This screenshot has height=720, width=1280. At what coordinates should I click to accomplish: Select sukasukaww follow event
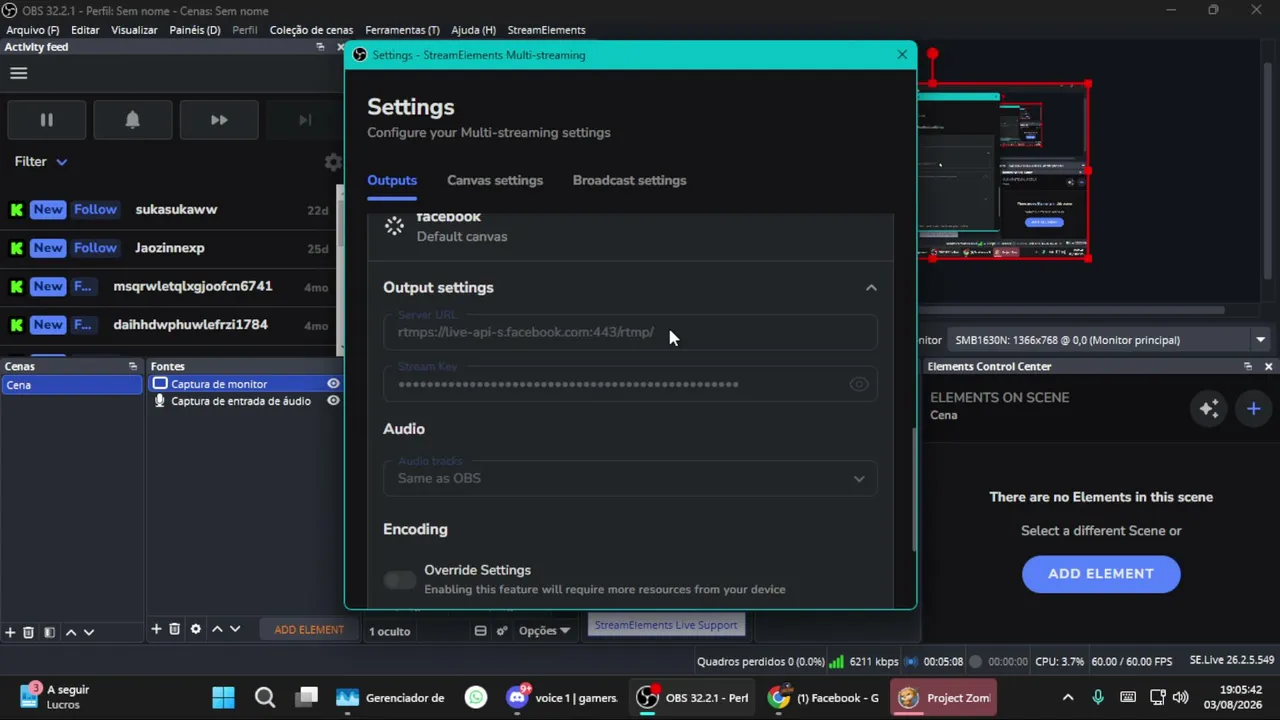[x=170, y=210]
